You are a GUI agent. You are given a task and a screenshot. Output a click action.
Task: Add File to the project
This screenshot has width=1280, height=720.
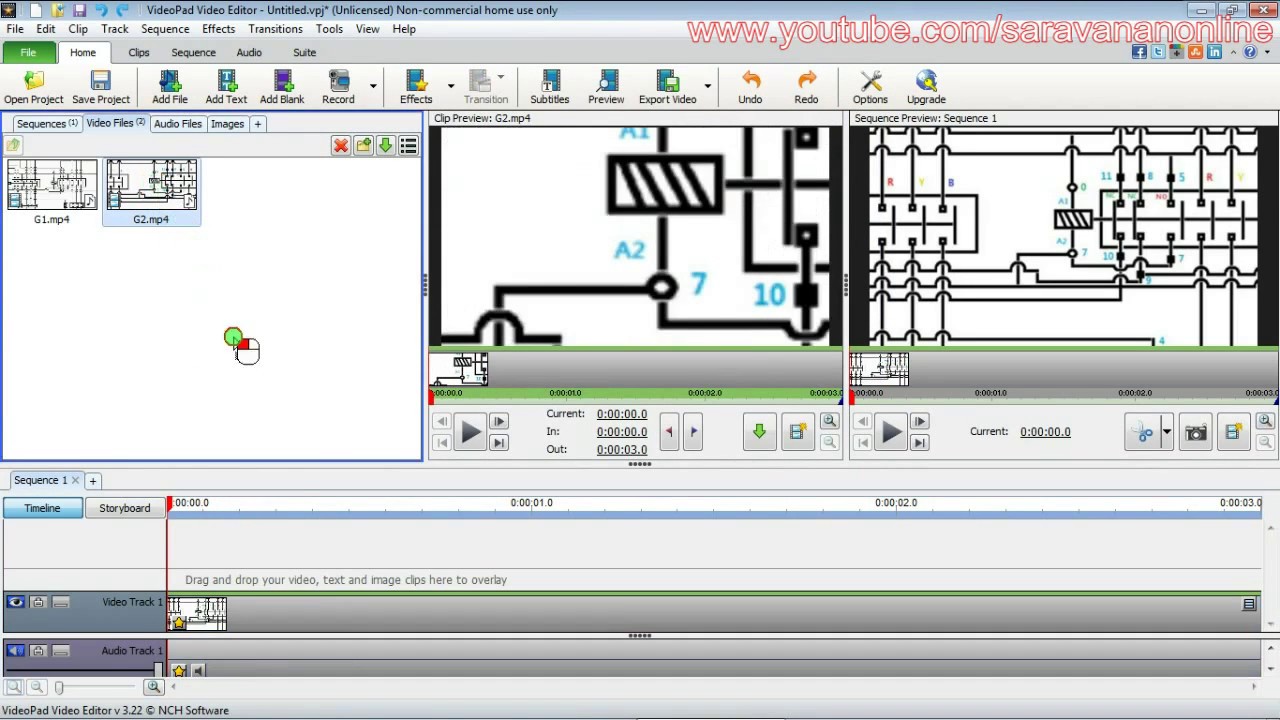pyautogui.click(x=170, y=87)
